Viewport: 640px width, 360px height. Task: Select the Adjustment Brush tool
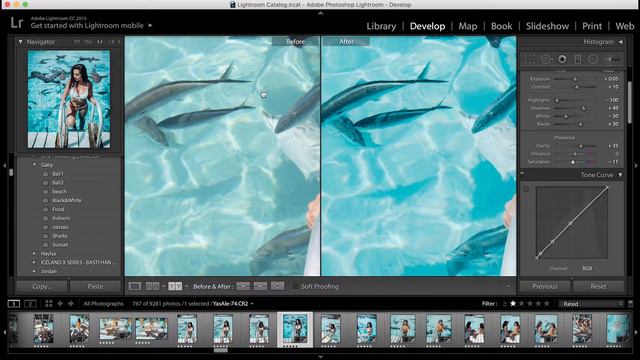coord(612,60)
